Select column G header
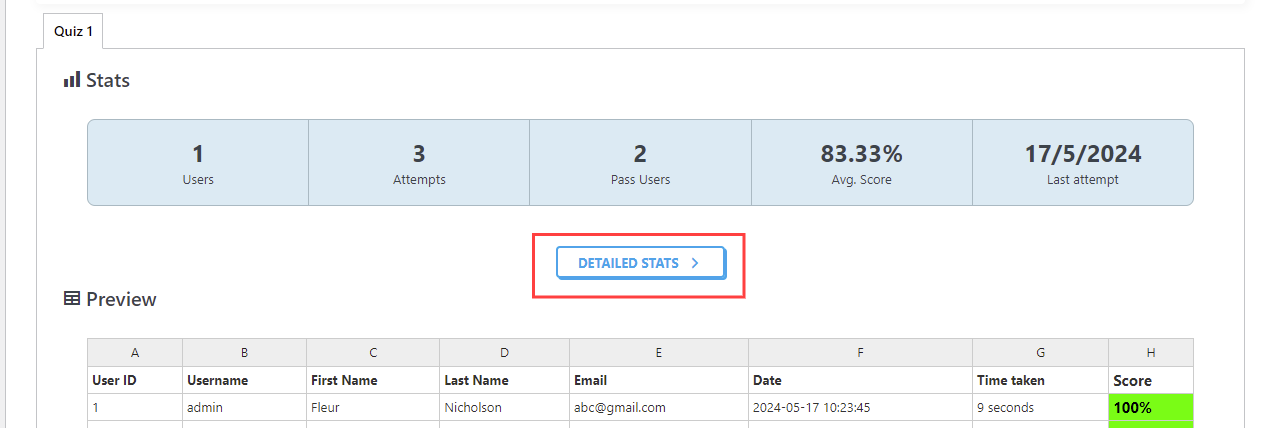1265x428 pixels. point(1040,353)
